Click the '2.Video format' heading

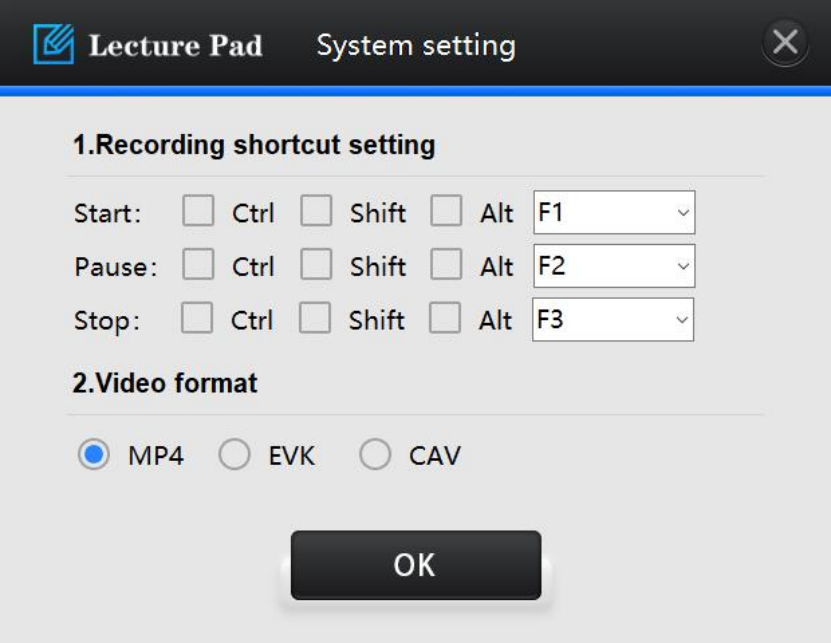pyautogui.click(x=165, y=383)
